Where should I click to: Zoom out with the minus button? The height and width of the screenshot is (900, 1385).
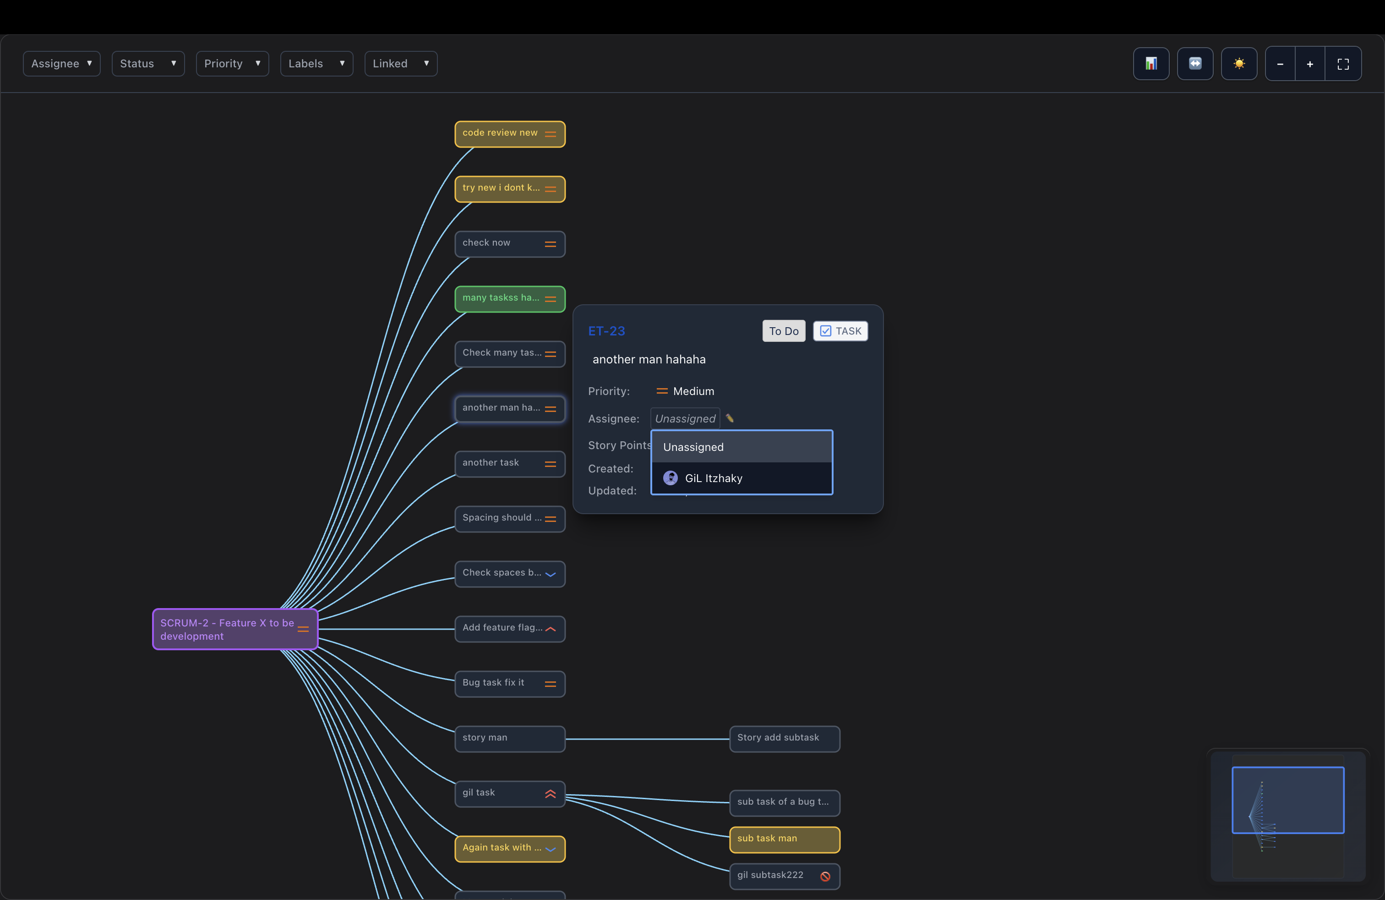point(1280,64)
